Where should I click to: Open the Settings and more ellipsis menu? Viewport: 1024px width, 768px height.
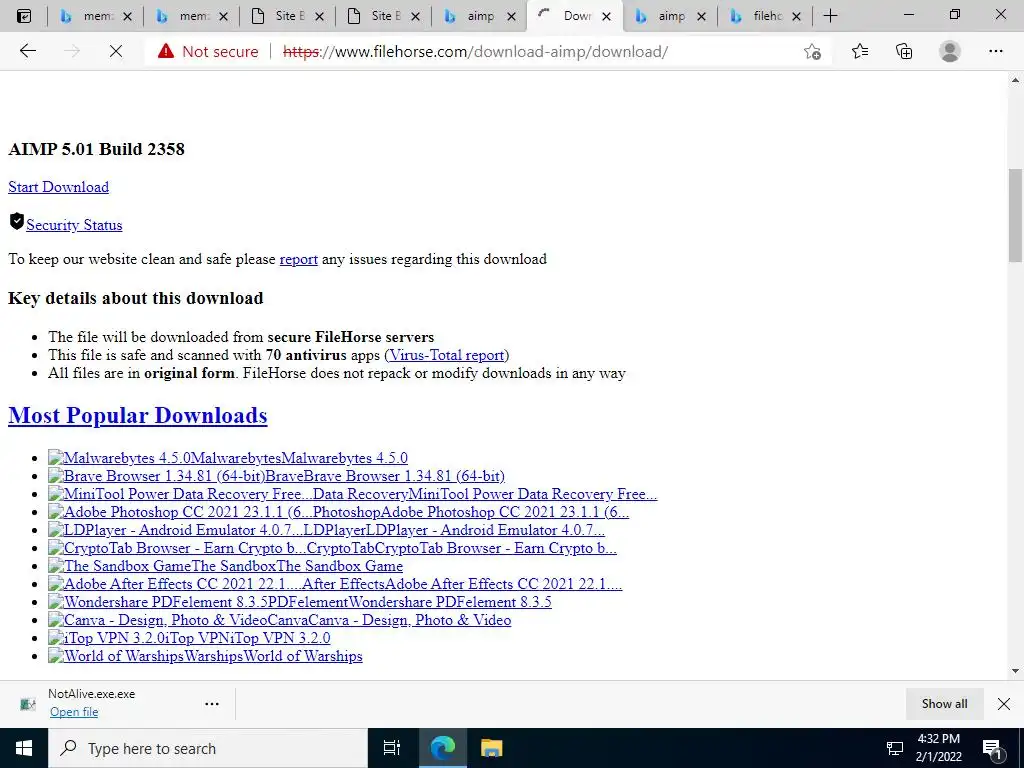995,51
